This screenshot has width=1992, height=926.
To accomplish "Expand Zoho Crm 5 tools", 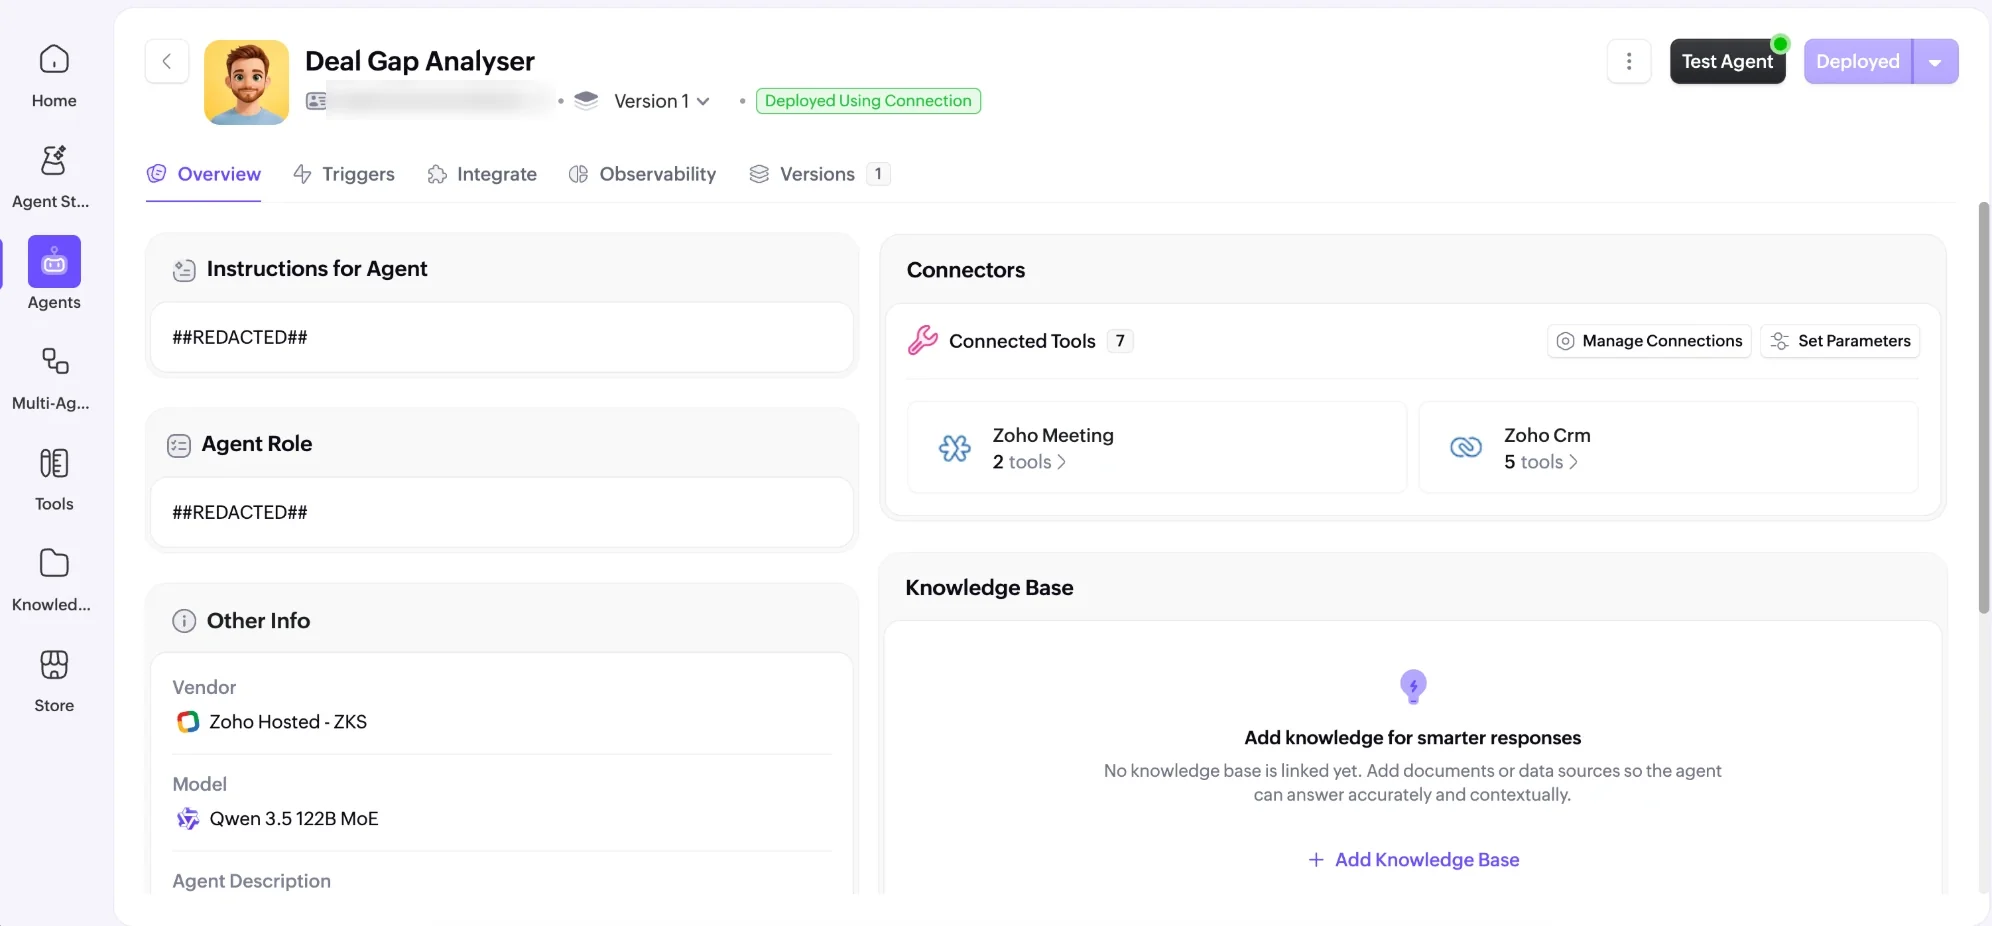I will pyautogui.click(x=1541, y=462).
